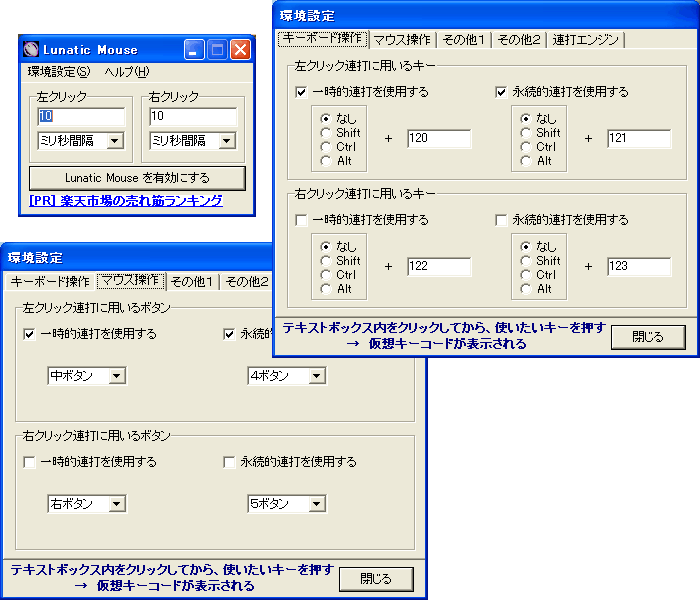The height and width of the screenshot is (600, 700).
Task: Select the Shift radio button beside key 120
Action: [326, 132]
